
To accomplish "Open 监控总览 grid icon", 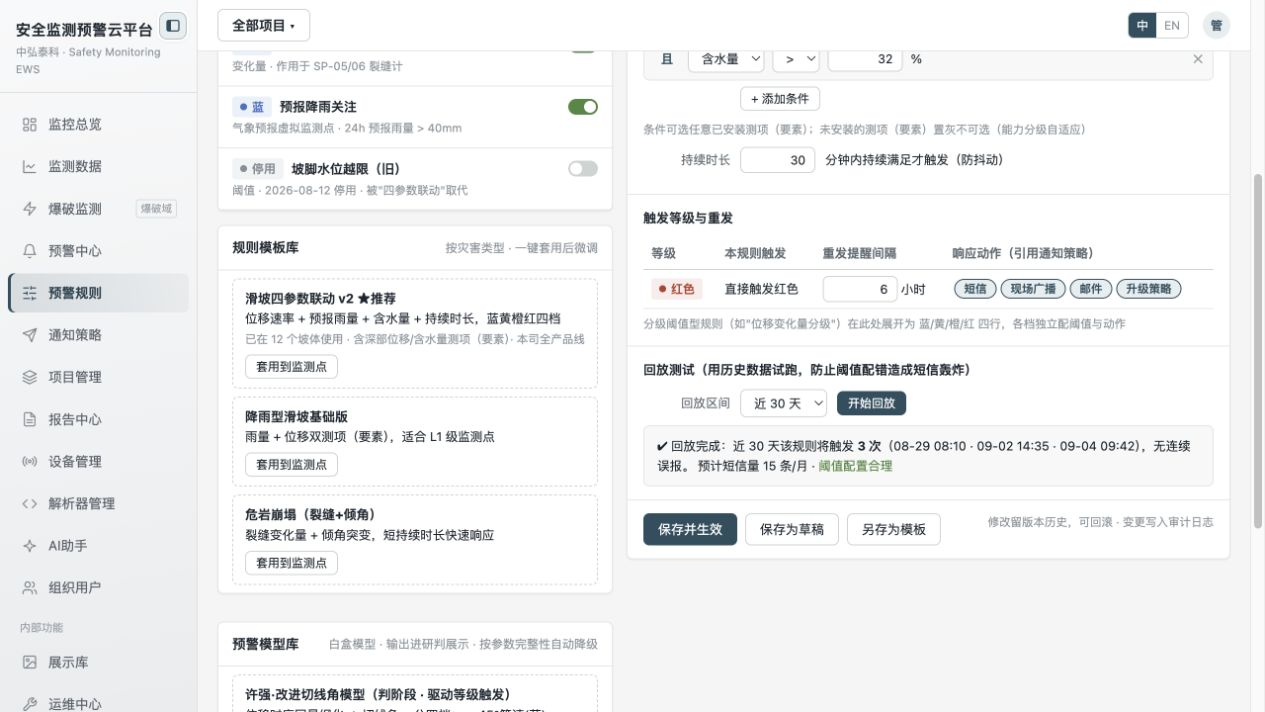I will 30,125.
